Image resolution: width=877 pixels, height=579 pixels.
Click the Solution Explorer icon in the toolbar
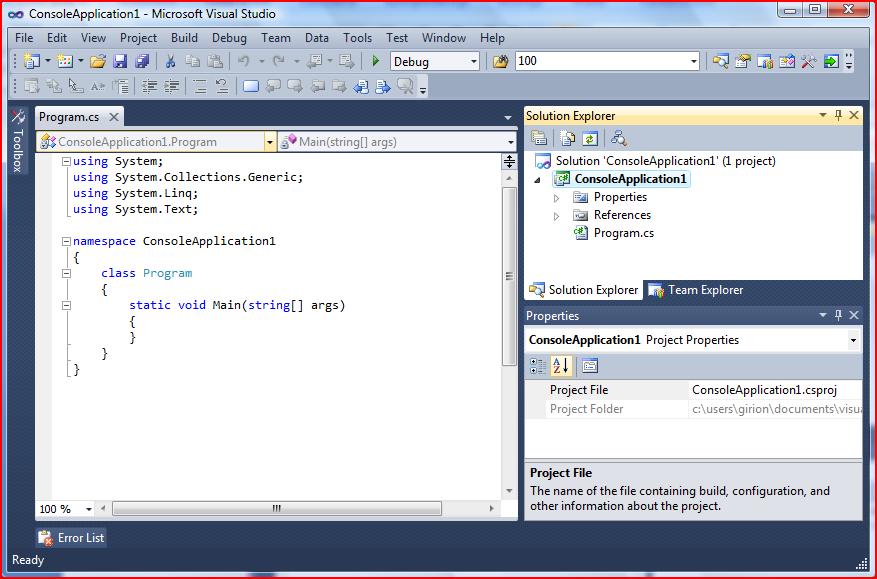click(x=720, y=61)
